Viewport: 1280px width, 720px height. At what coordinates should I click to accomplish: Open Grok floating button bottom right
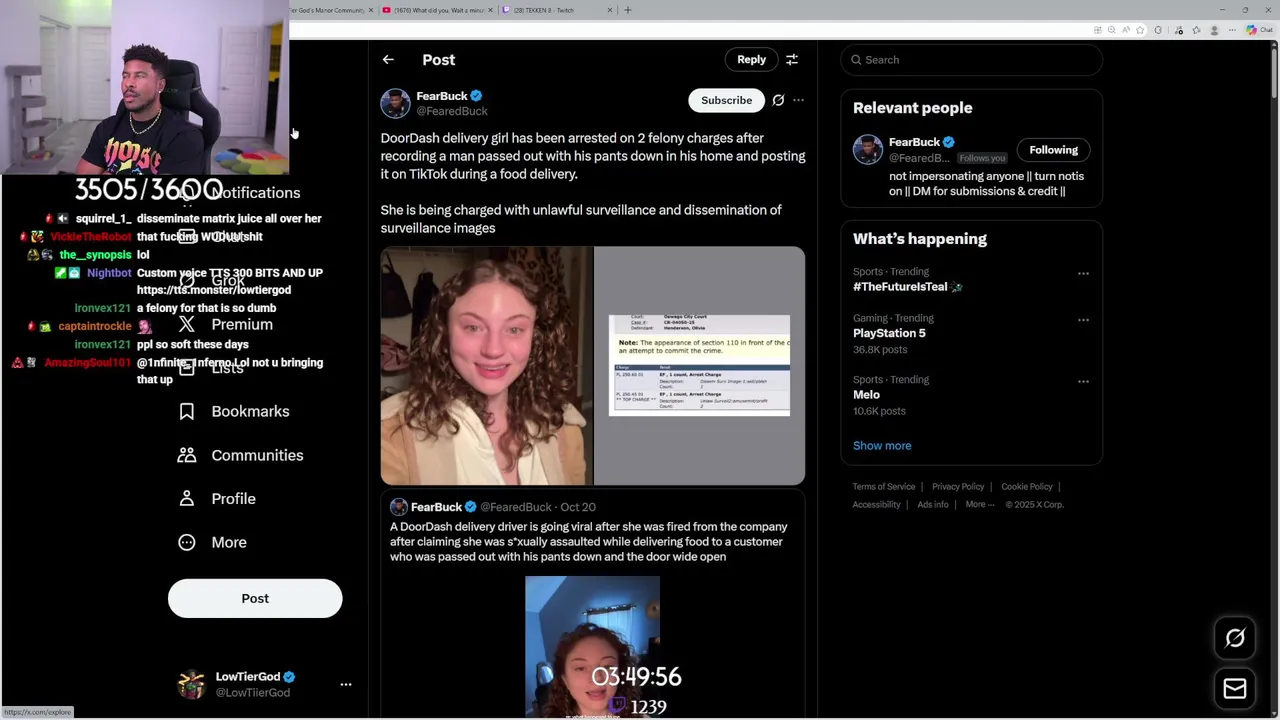pos(1235,638)
